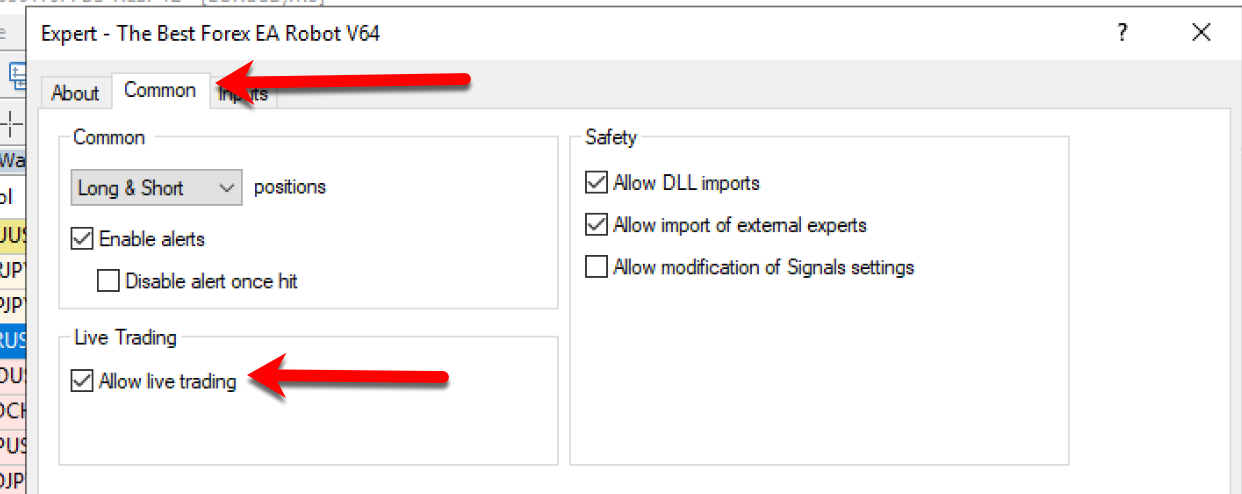The image size is (1242, 494).
Task: Switch to the About tab
Action: [x=75, y=93]
